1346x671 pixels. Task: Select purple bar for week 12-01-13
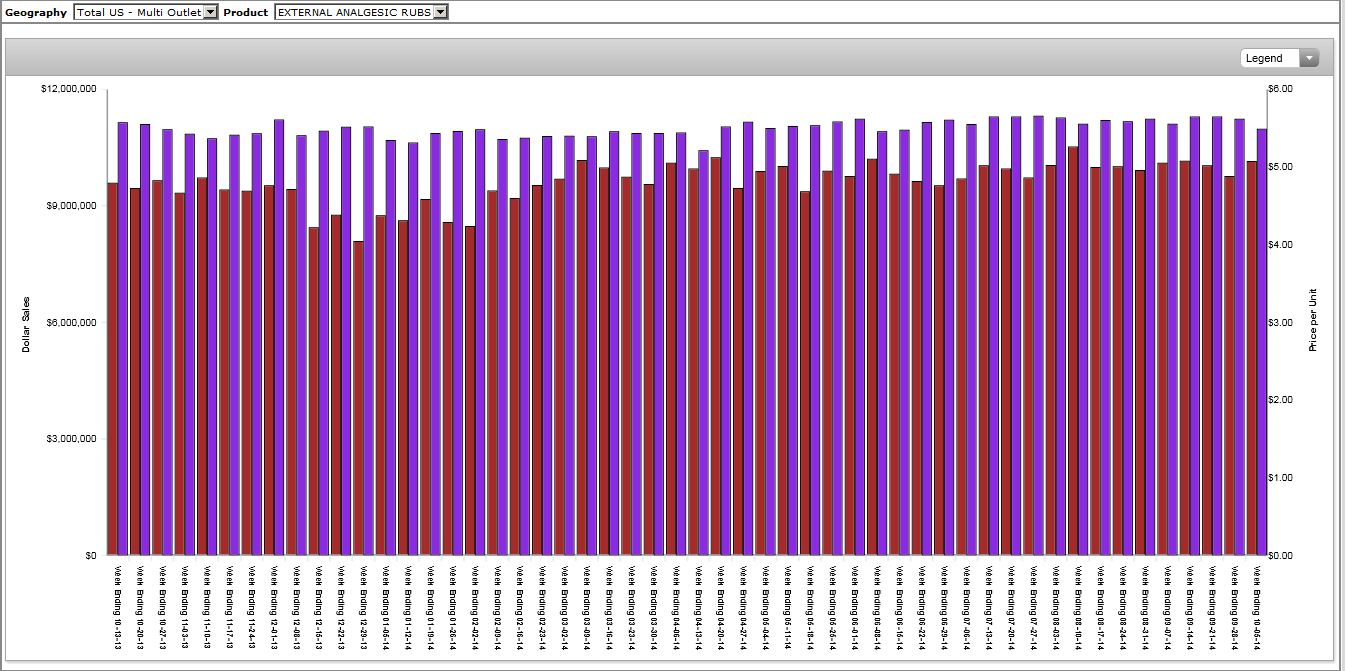(x=279, y=338)
